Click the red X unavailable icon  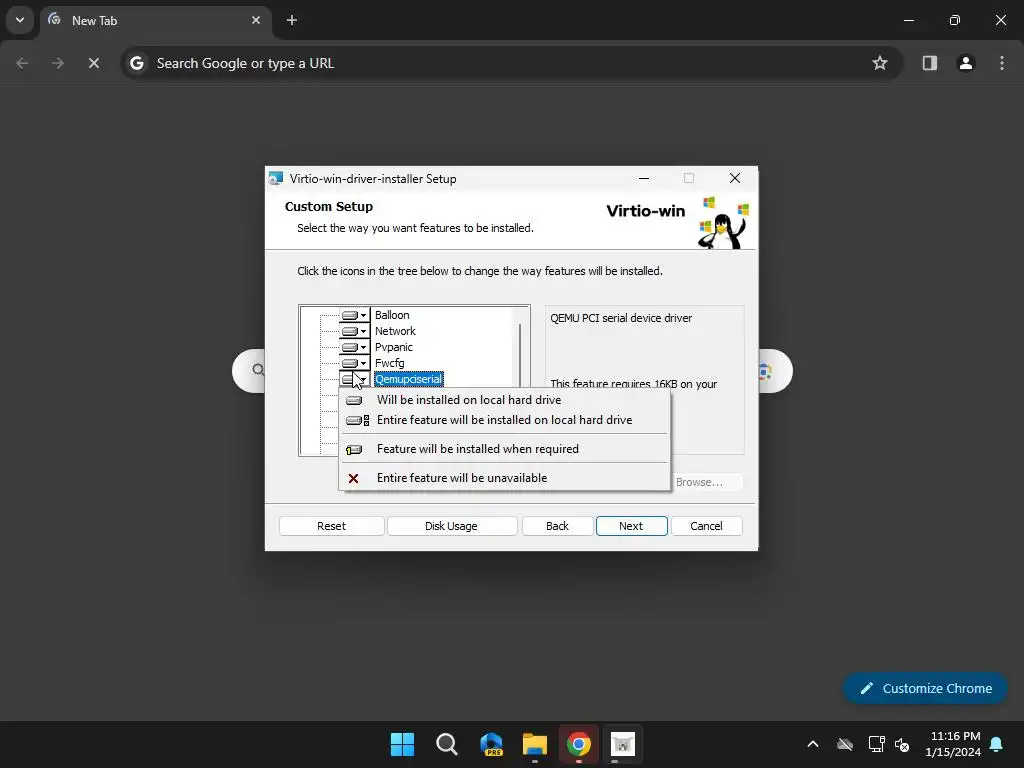(x=353, y=479)
